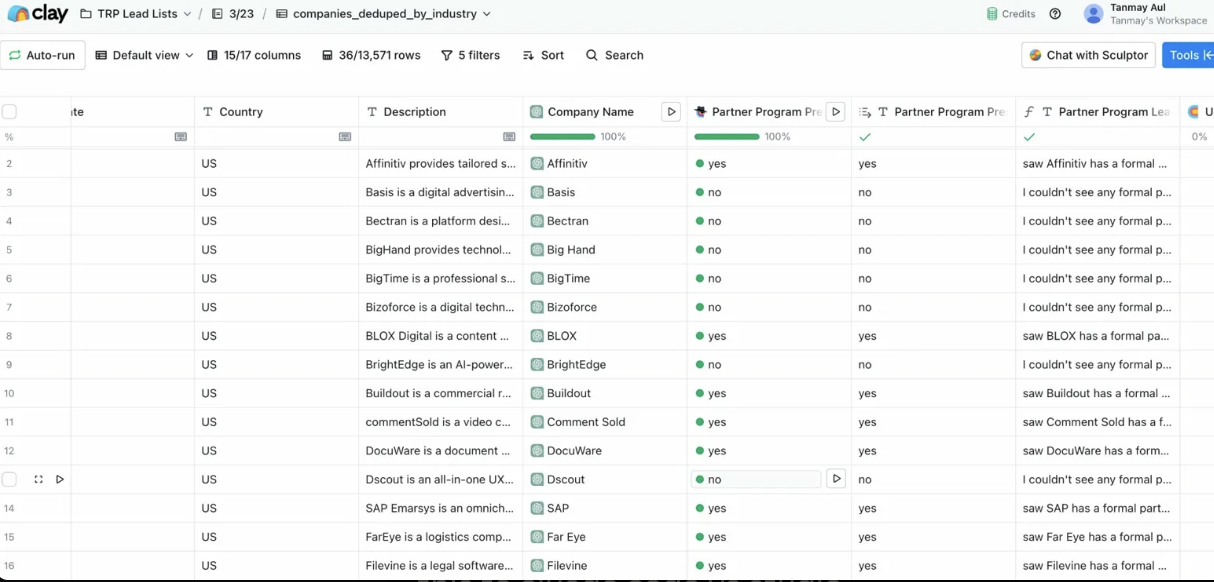Click the 3/23 workbook icon in breadcrumb
The width and height of the screenshot is (1214, 582).
tap(217, 14)
